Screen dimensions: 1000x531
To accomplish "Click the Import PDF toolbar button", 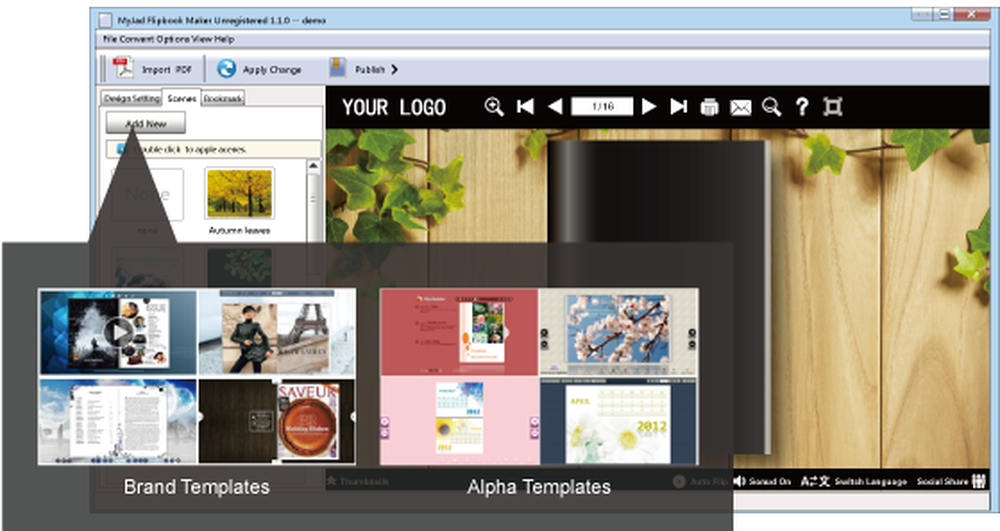I will 152,69.
